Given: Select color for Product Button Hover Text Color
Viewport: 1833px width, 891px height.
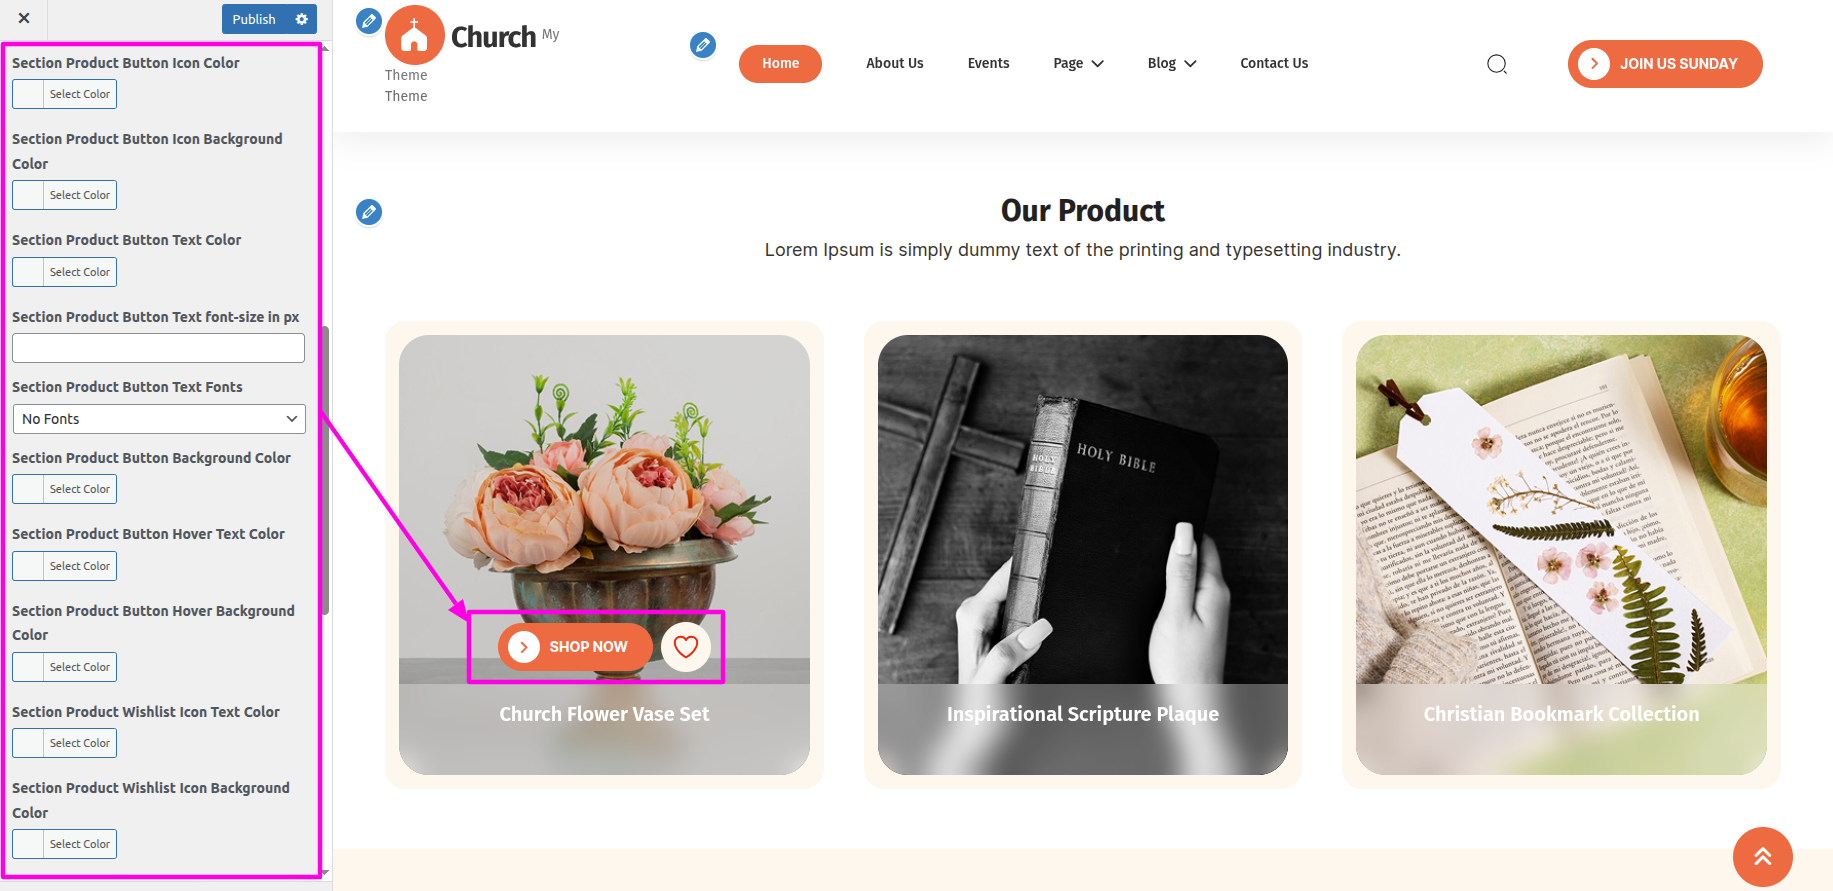Looking at the screenshot, I should pos(64,566).
